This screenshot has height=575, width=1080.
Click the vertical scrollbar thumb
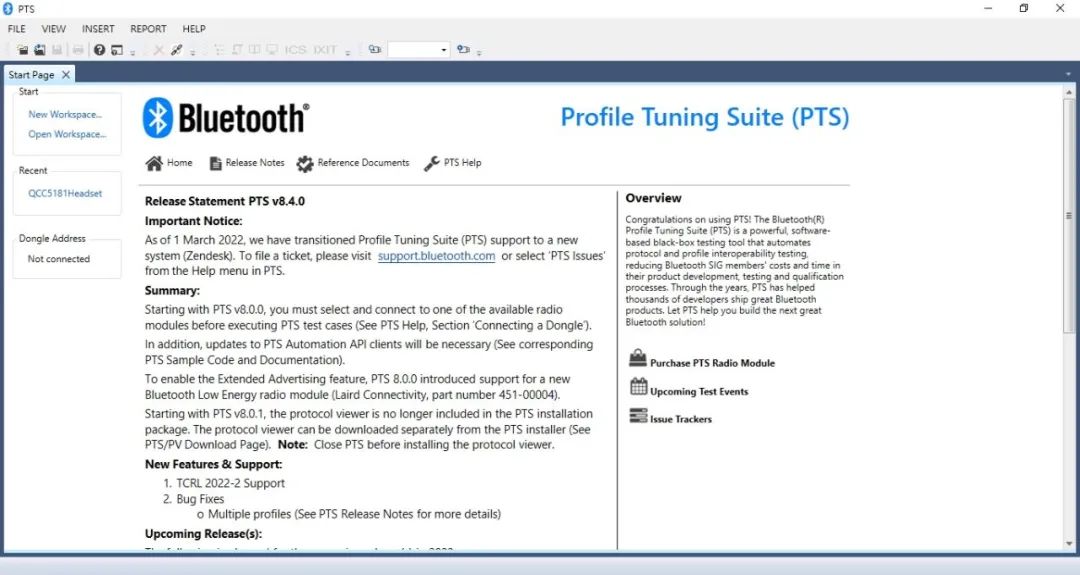(x=1069, y=215)
